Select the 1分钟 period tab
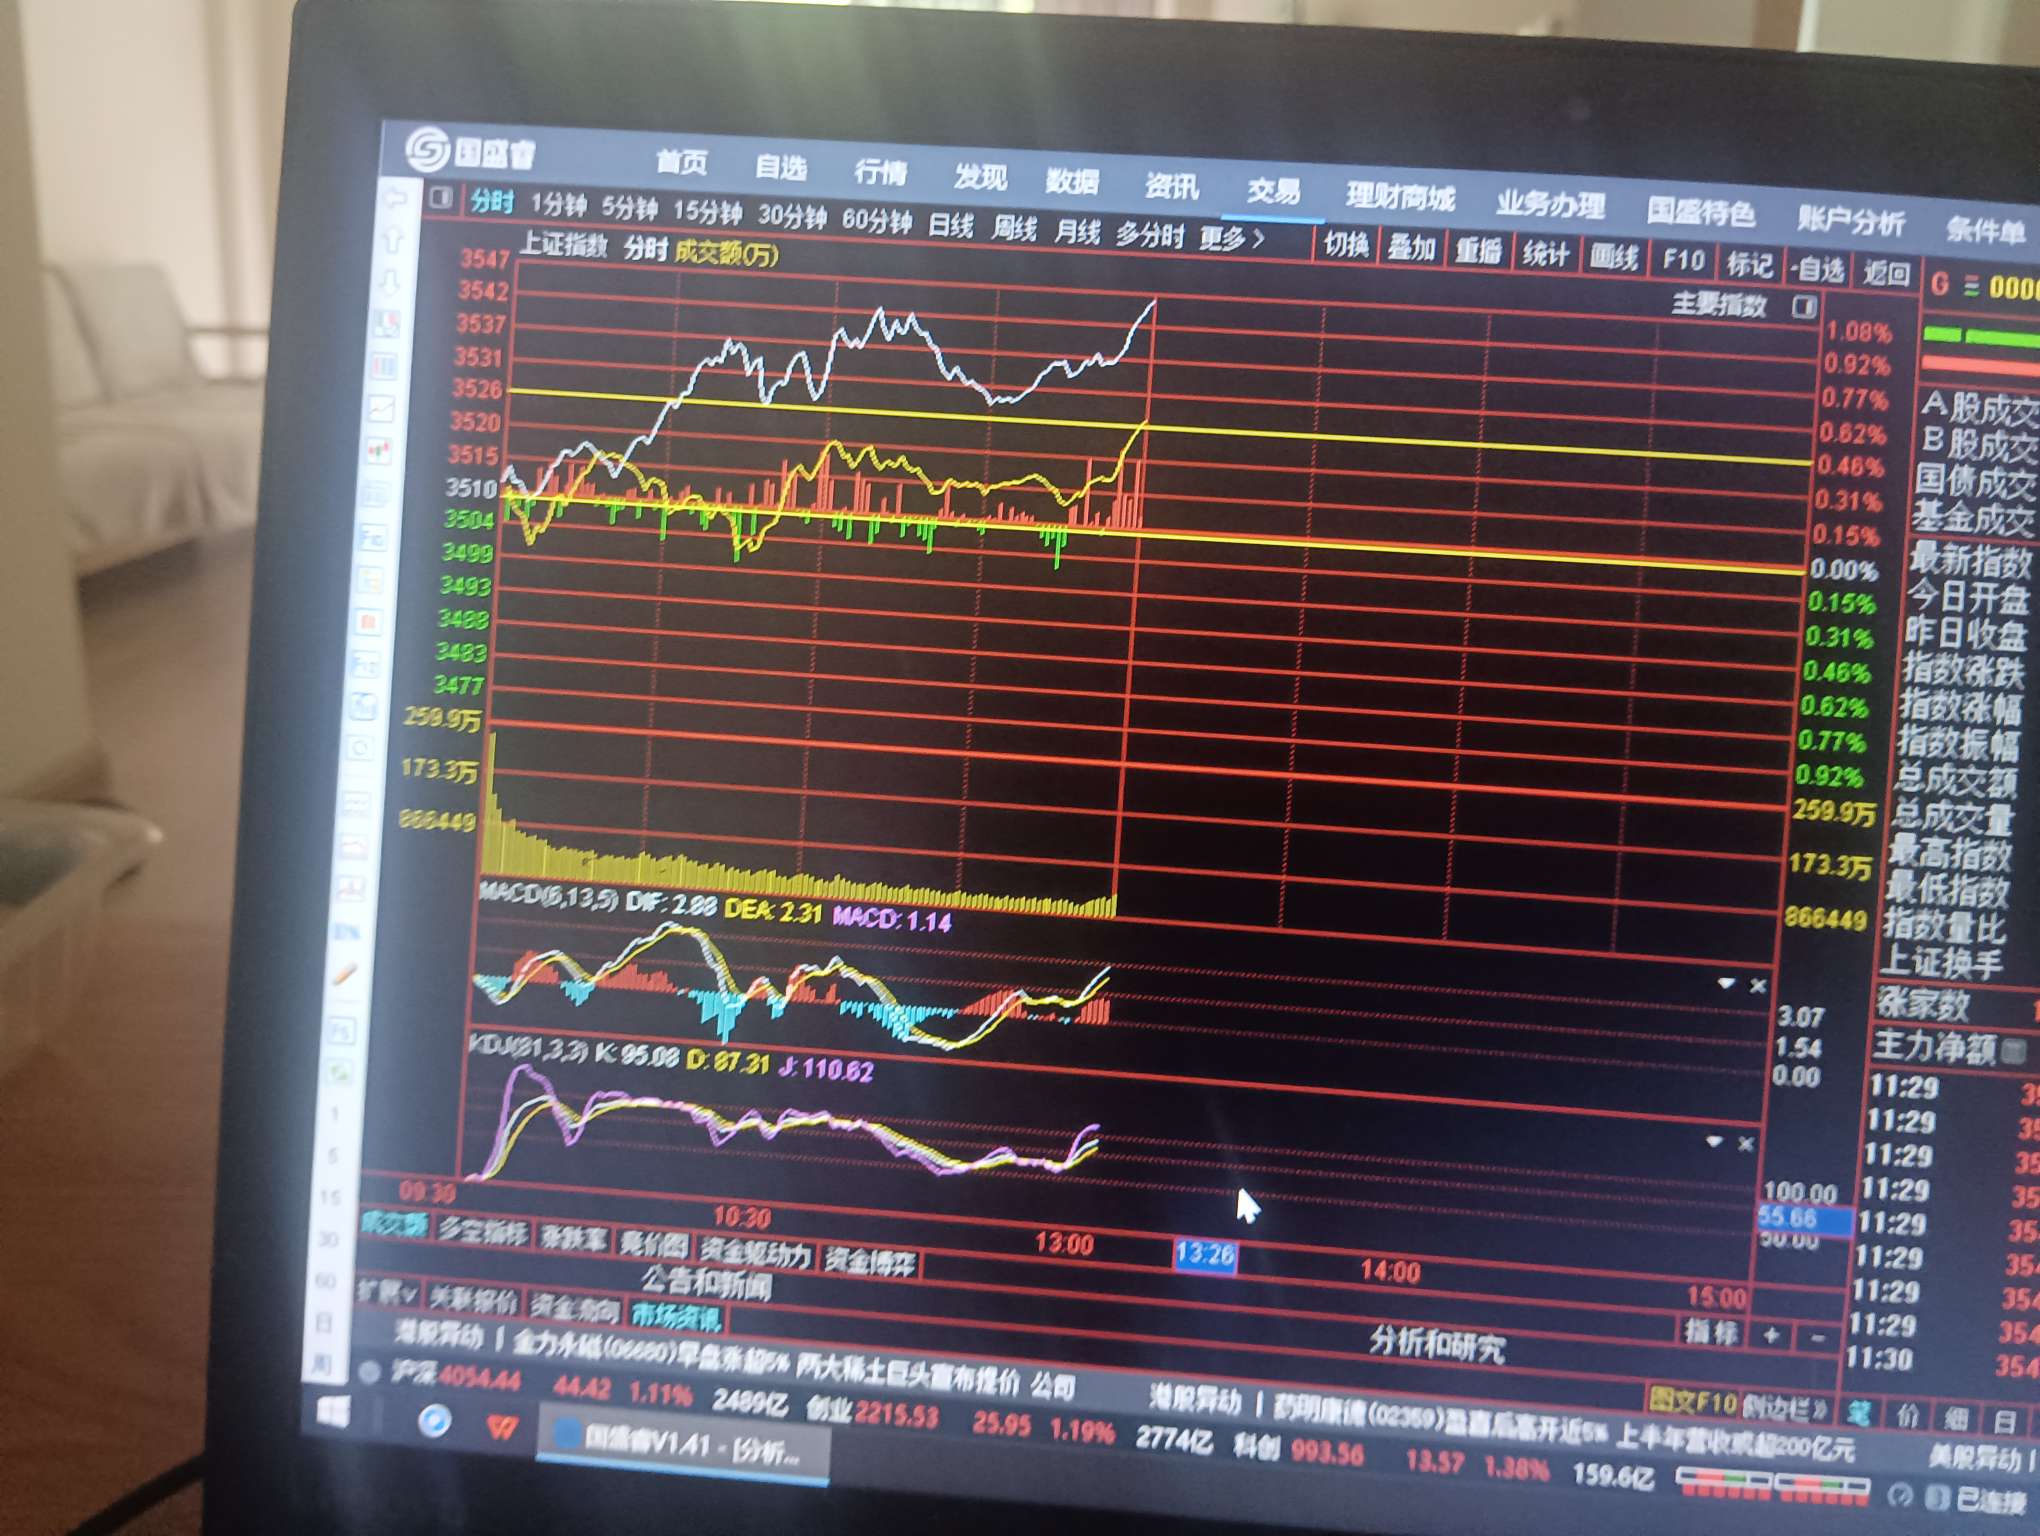2040x1536 pixels. click(x=558, y=205)
